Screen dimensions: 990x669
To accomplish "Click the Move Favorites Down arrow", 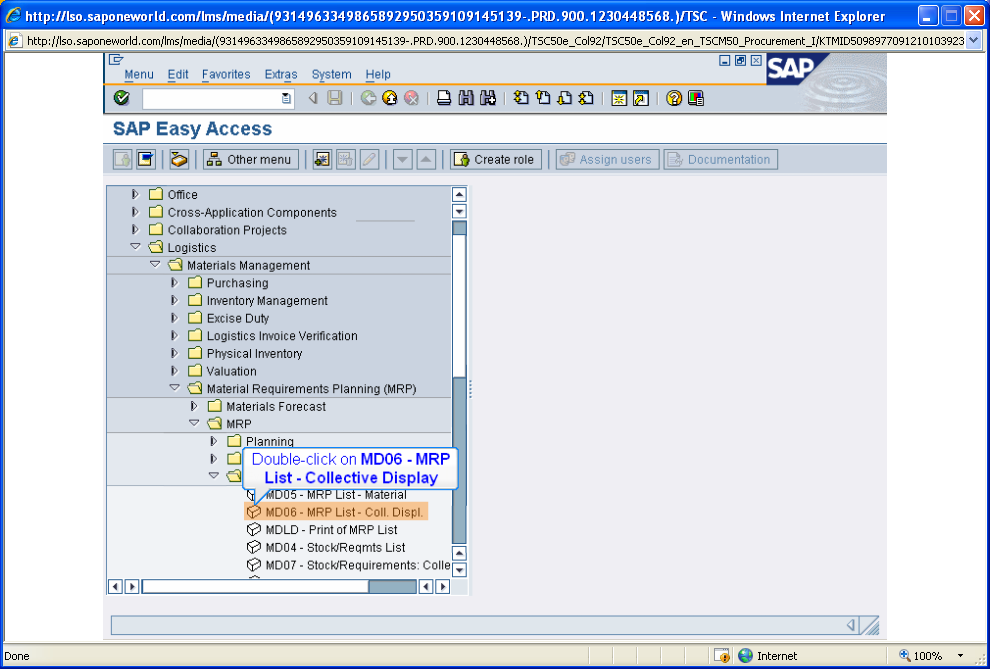I will tap(403, 160).
